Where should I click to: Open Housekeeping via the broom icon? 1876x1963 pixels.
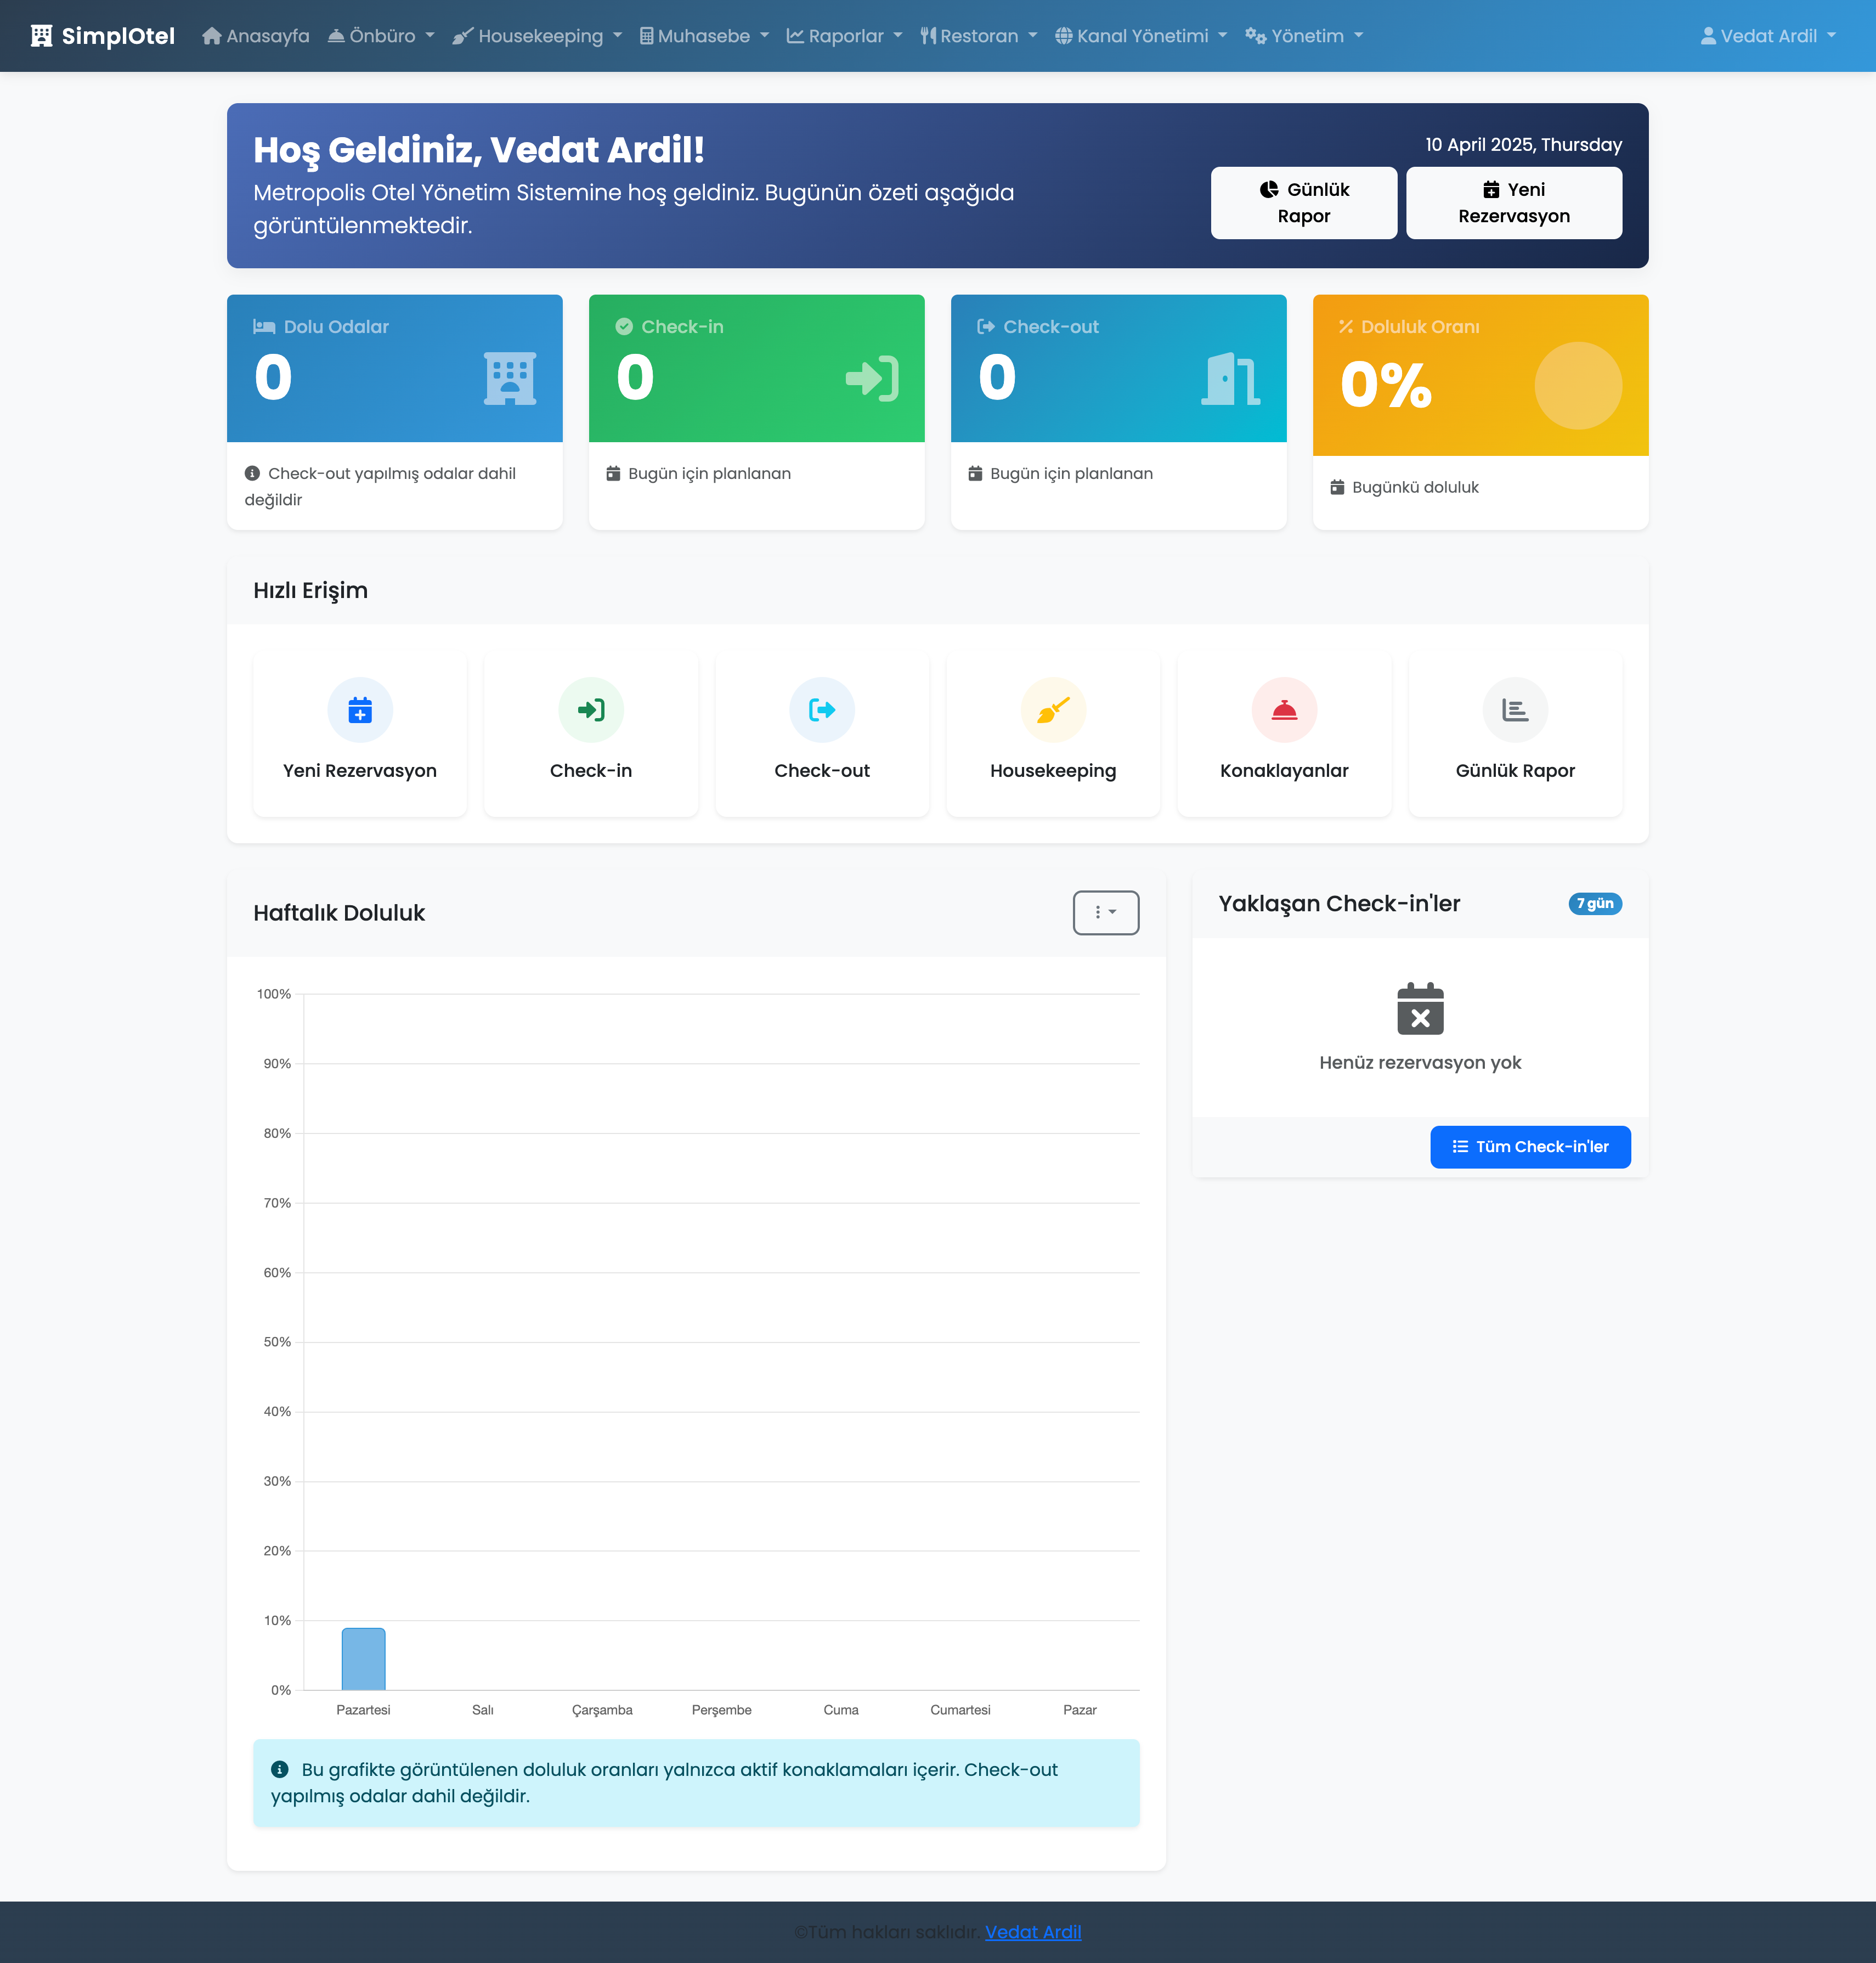[x=1053, y=710]
